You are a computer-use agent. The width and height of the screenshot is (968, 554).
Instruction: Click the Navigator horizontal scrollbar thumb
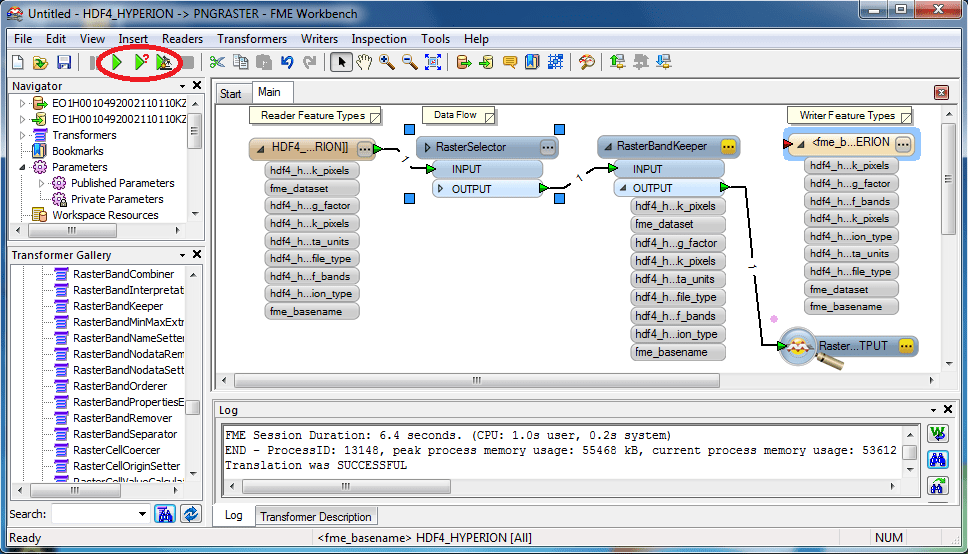(72, 230)
